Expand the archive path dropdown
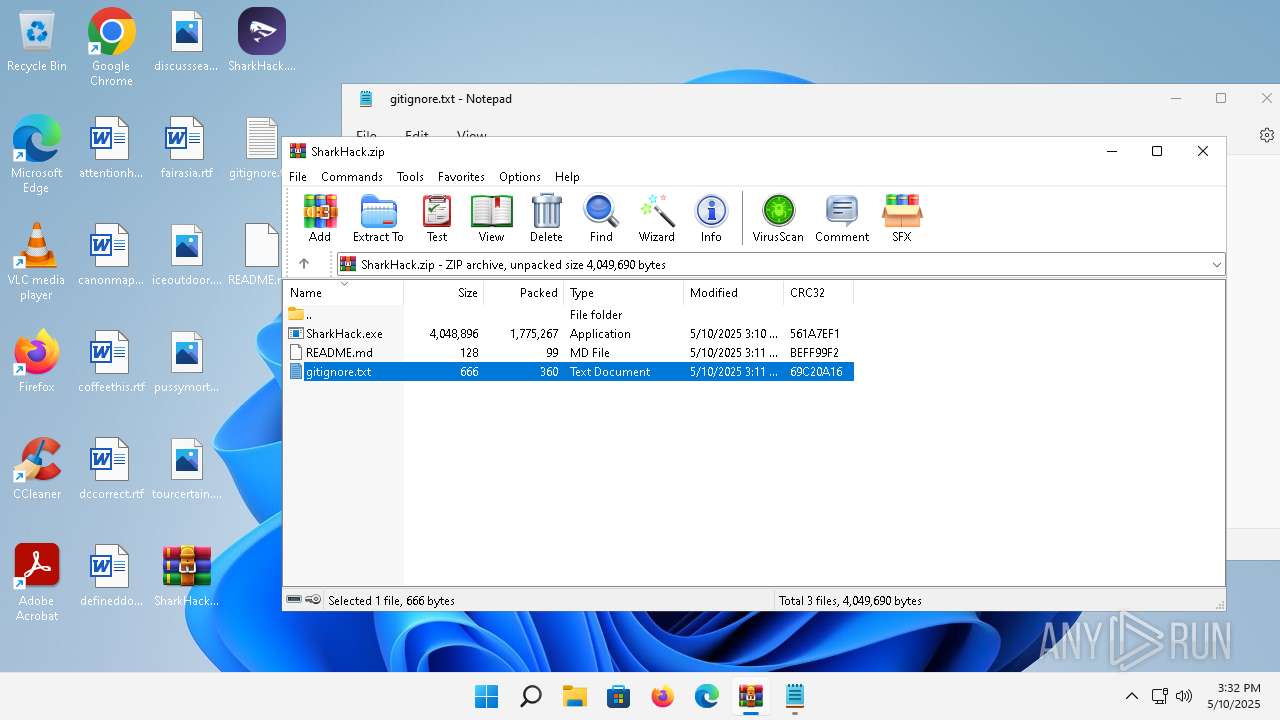 point(1216,264)
